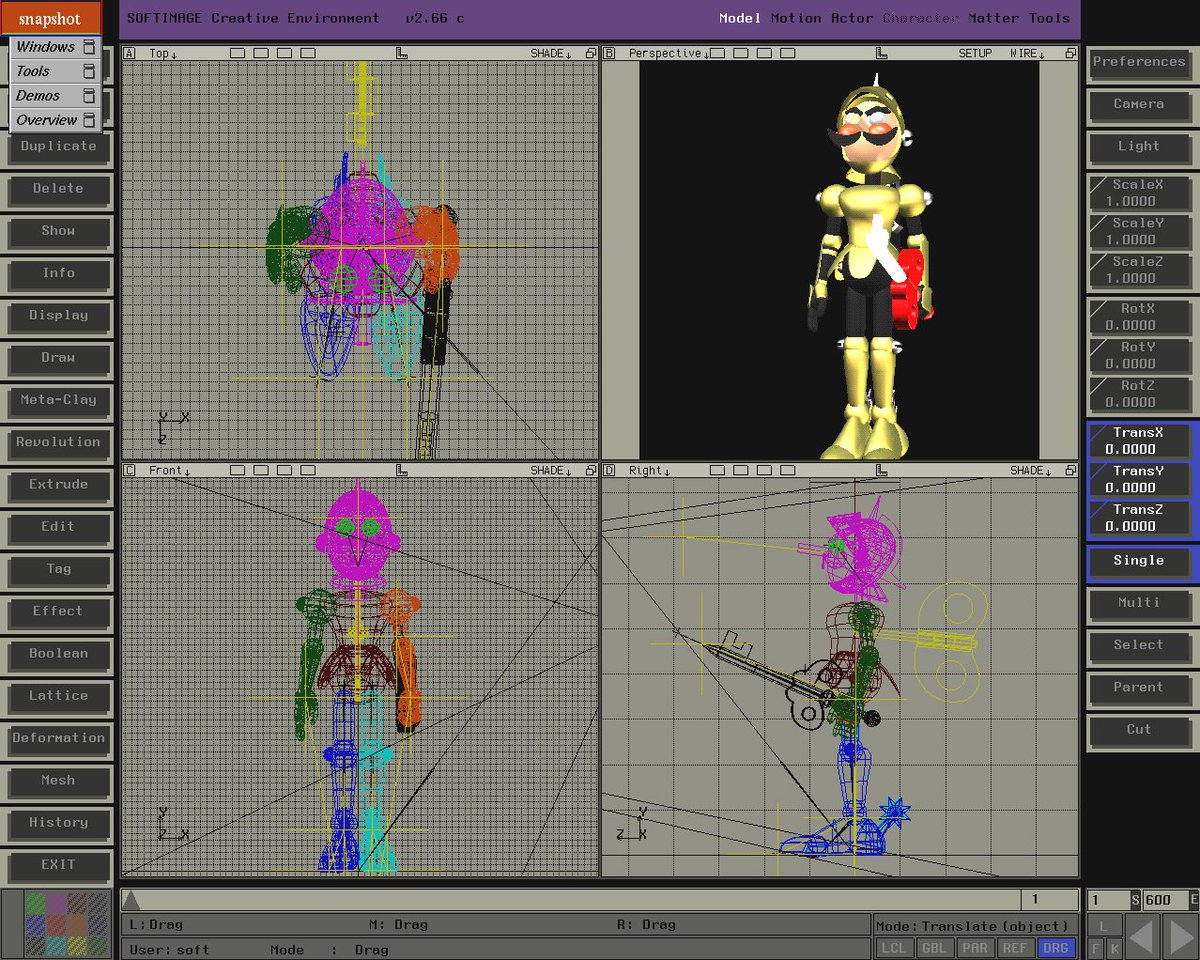Open the Perspective view type dropdown
Viewport: 1200px width, 960px height.
[x=668, y=53]
